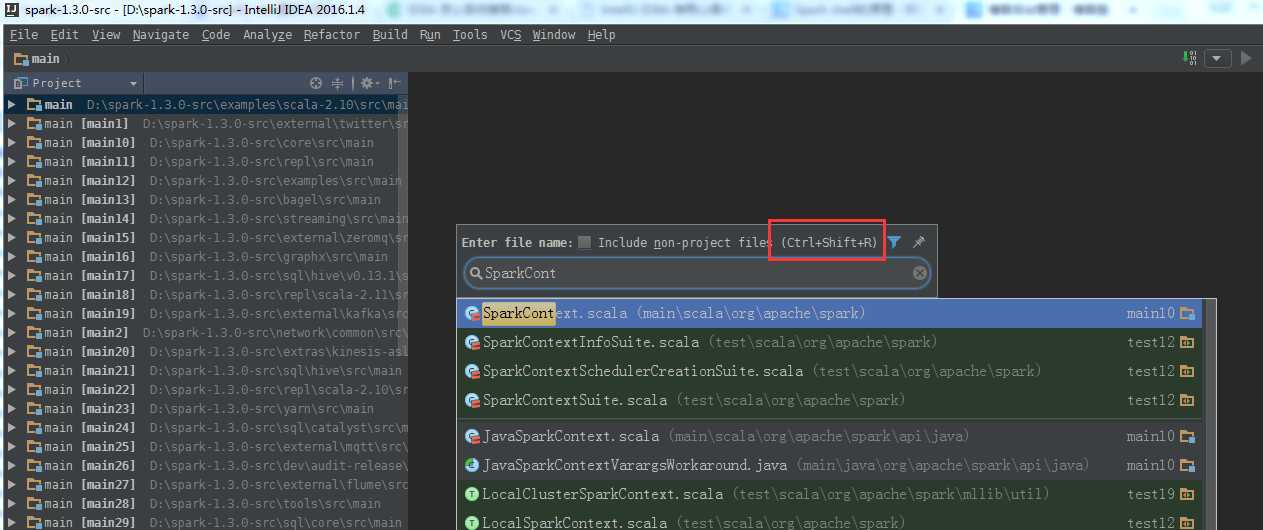Open the Analyze menu
The image size is (1263, 530).
coord(267,34)
